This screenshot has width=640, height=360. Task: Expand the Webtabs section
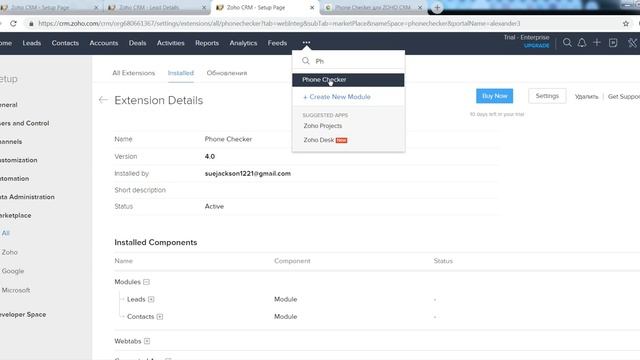pyautogui.click(x=147, y=341)
